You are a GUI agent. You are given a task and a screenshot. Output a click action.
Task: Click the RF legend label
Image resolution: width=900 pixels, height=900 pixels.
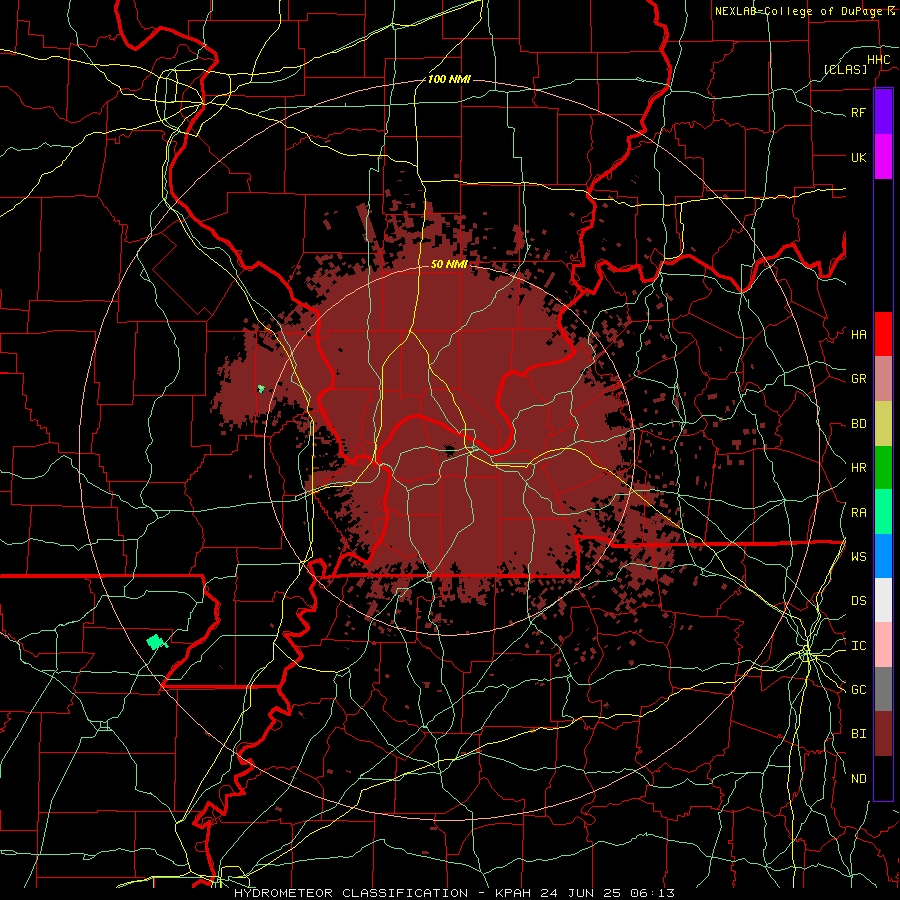click(858, 112)
